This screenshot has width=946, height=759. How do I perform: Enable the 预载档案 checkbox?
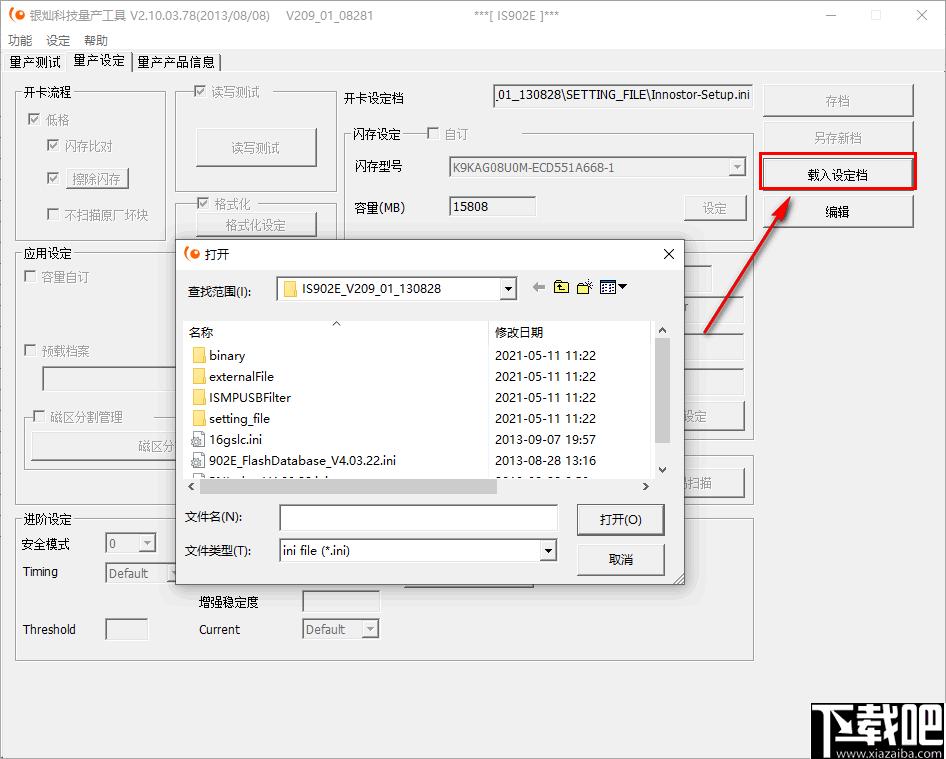(30, 351)
